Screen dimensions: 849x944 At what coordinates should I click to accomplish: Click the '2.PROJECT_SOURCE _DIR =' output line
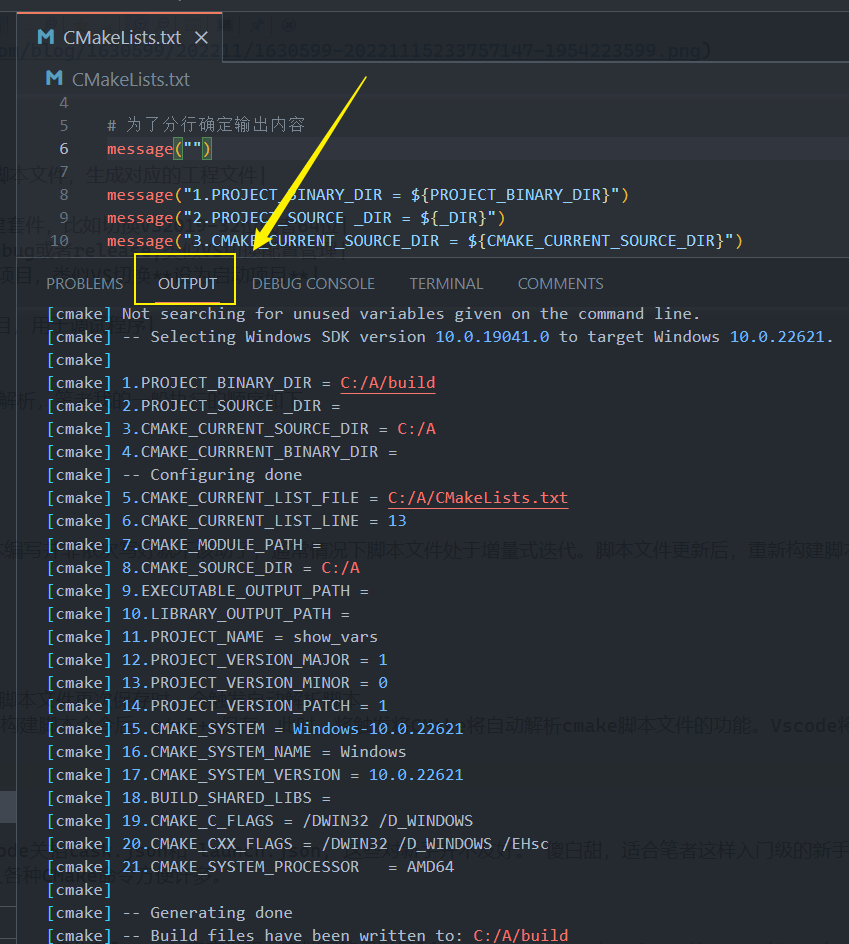click(194, 406)
